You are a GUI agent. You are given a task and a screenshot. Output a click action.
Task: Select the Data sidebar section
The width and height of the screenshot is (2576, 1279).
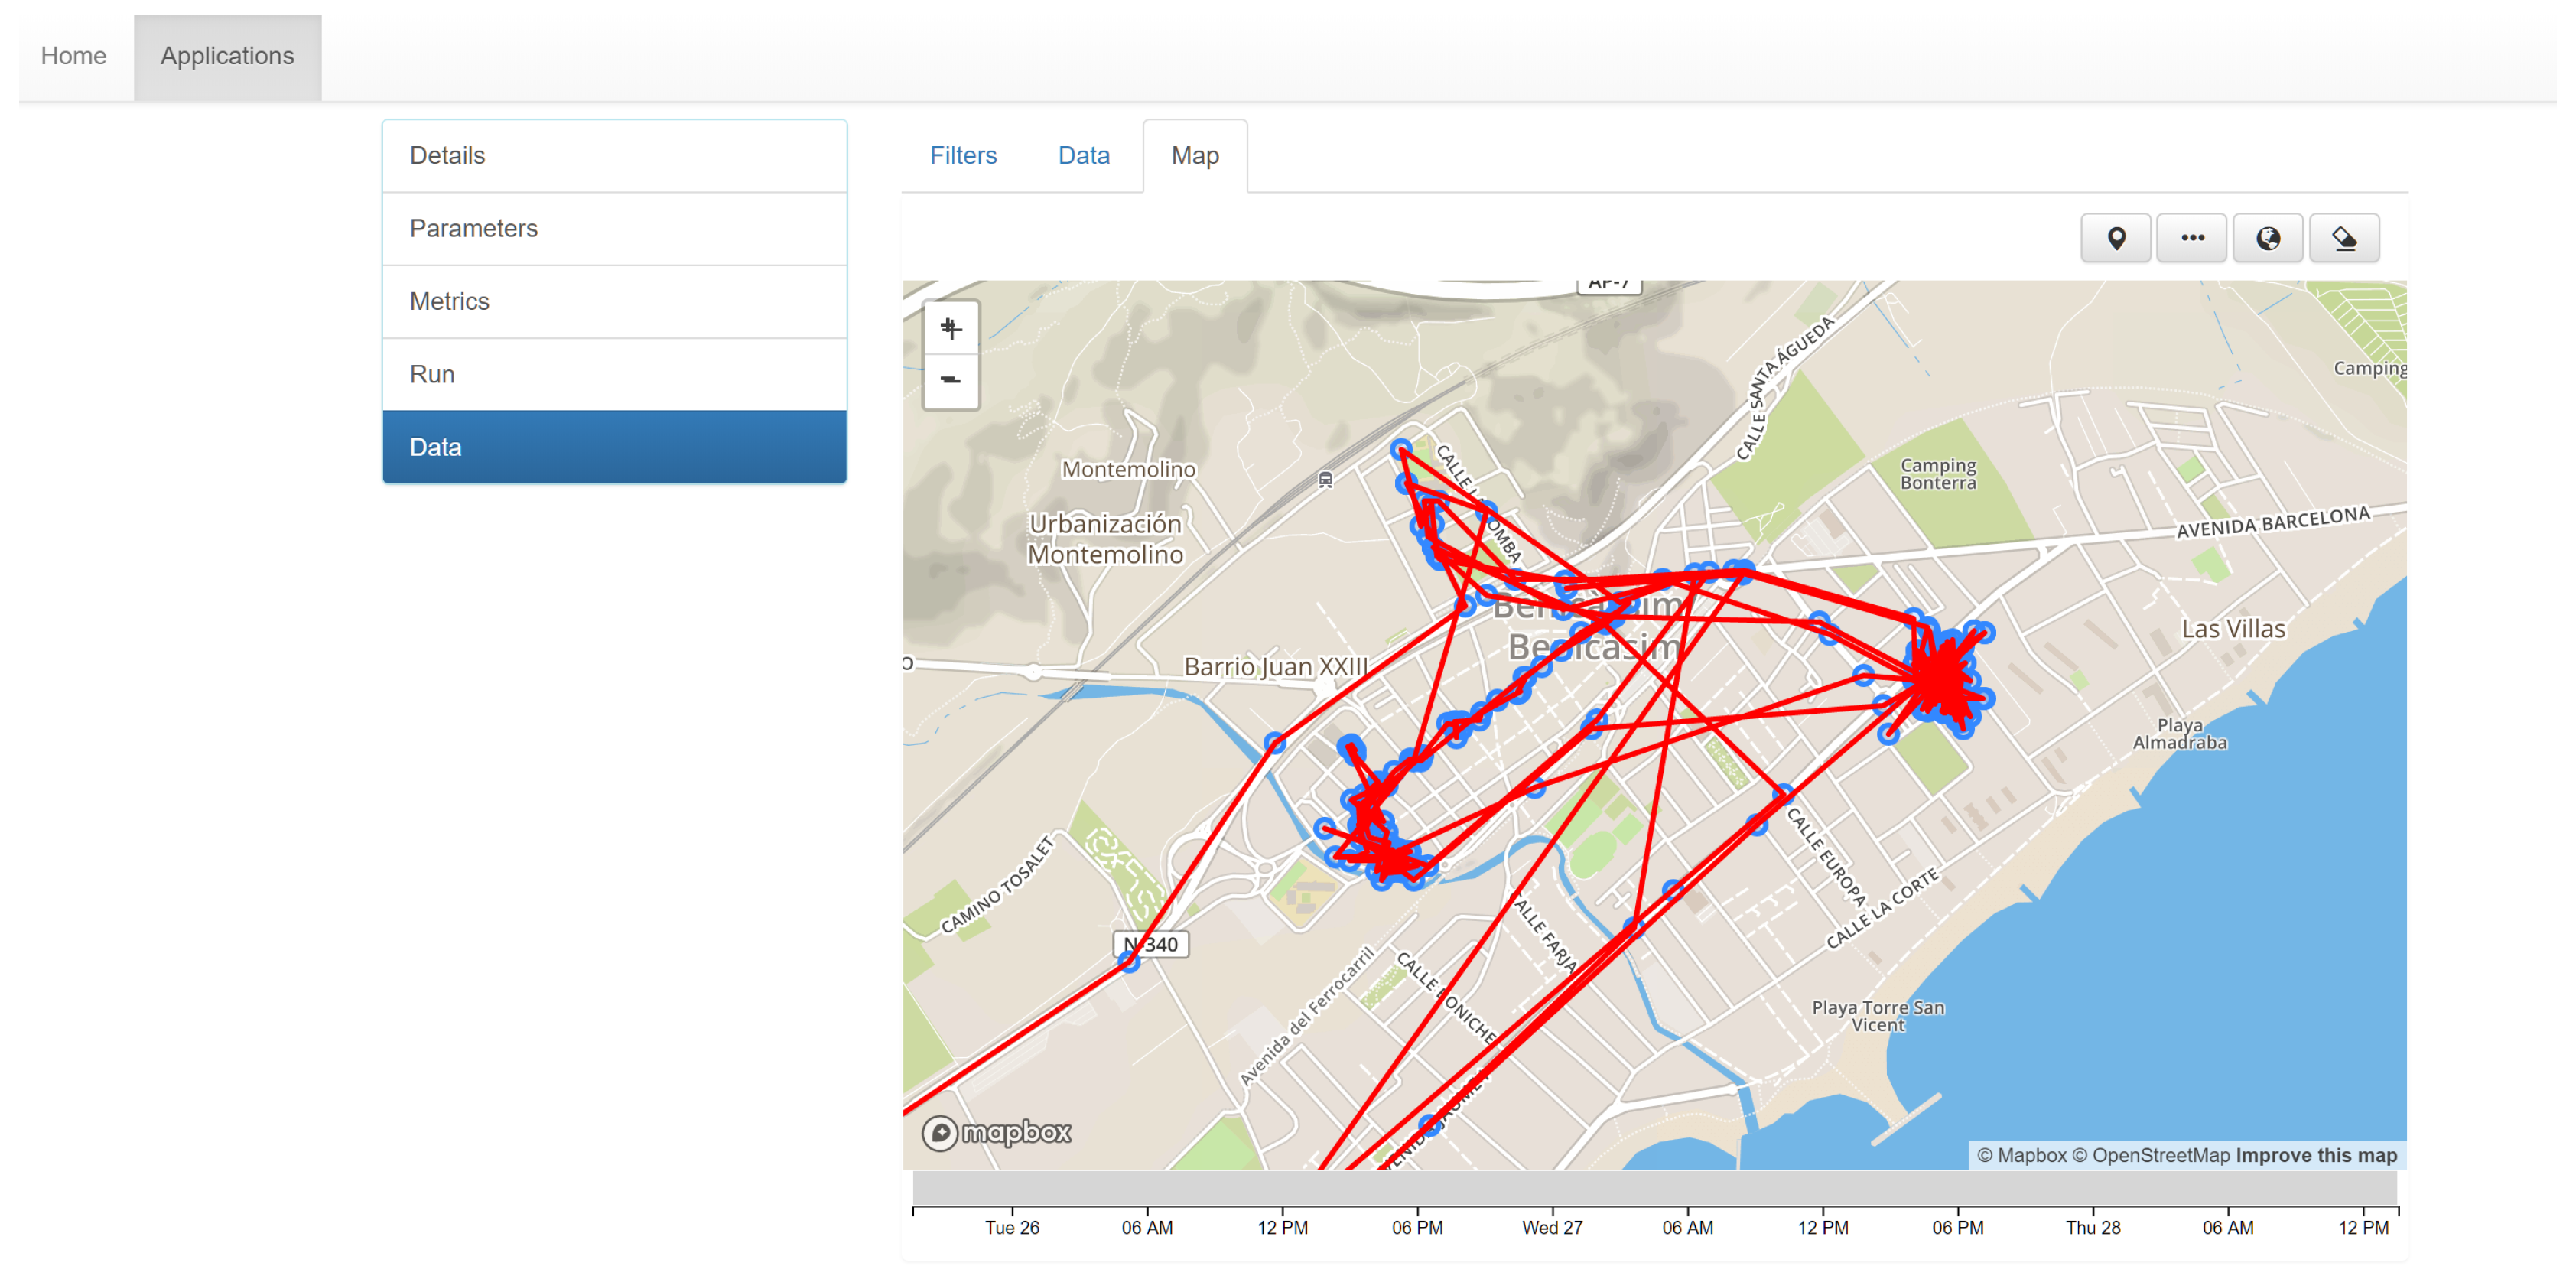tap(614, 447)
